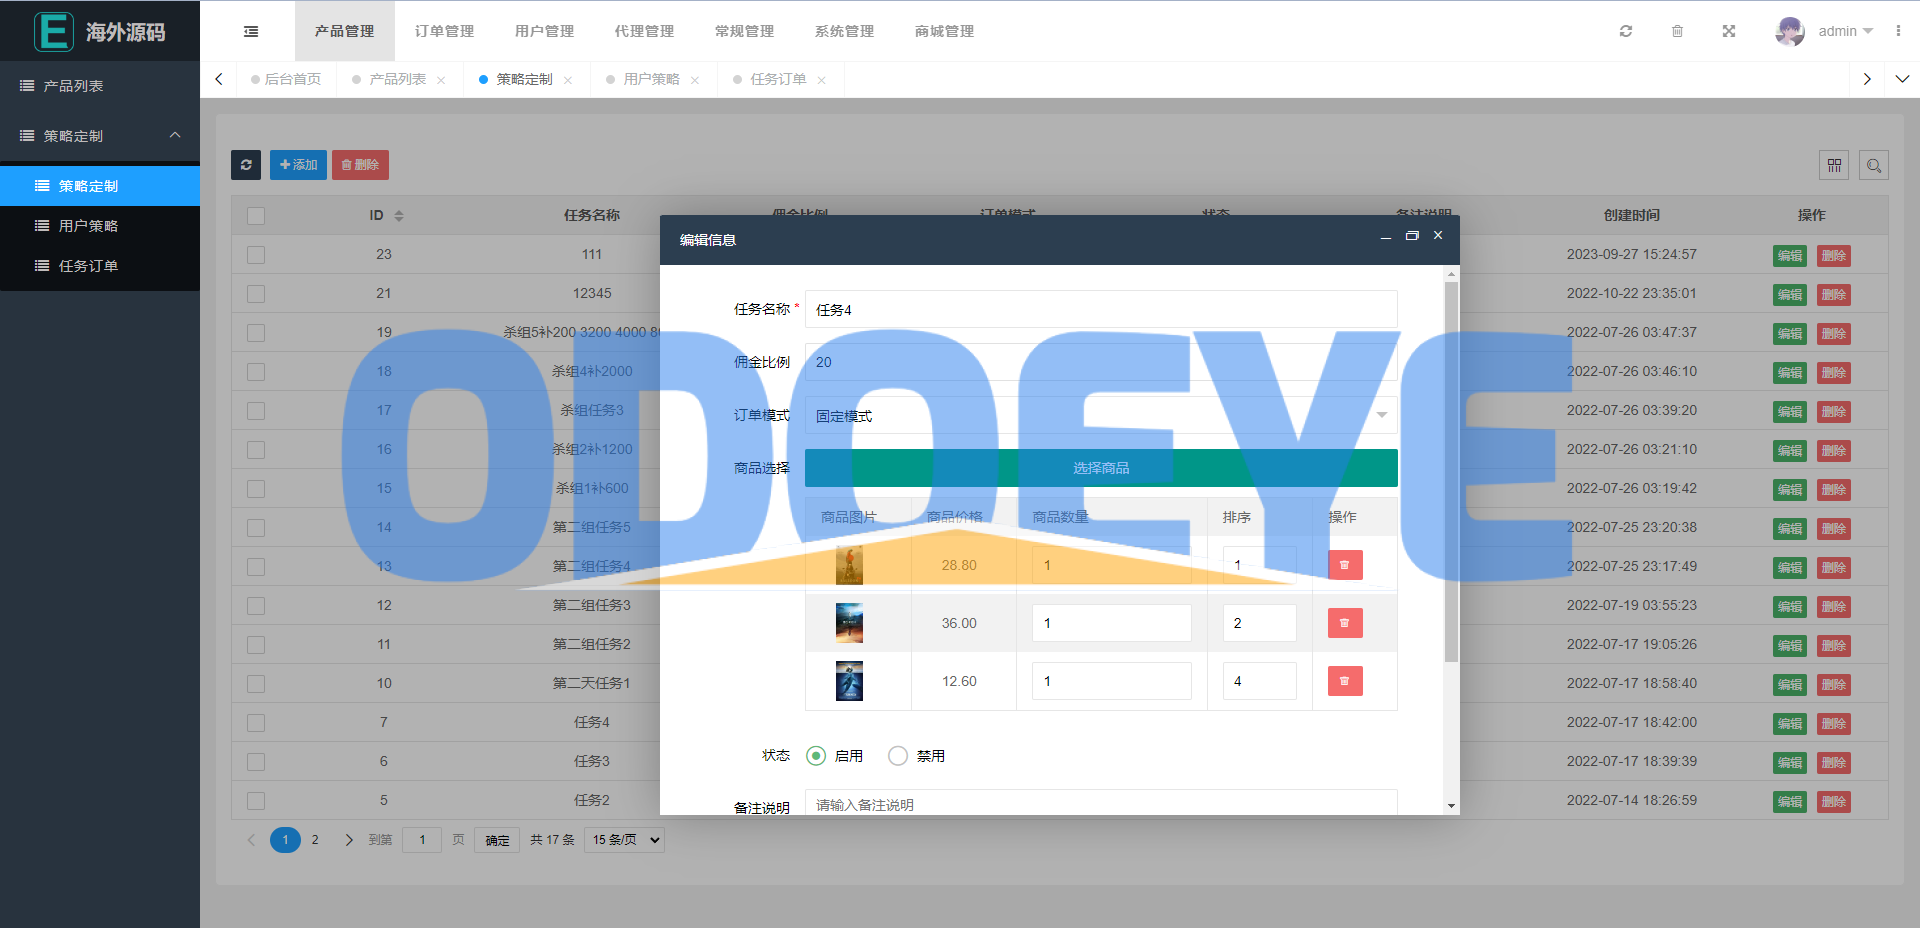The width and height of the screenshot is (1920, 928).
Task: Toggle the select-all checkbox in table header
Action: point(256,216)
